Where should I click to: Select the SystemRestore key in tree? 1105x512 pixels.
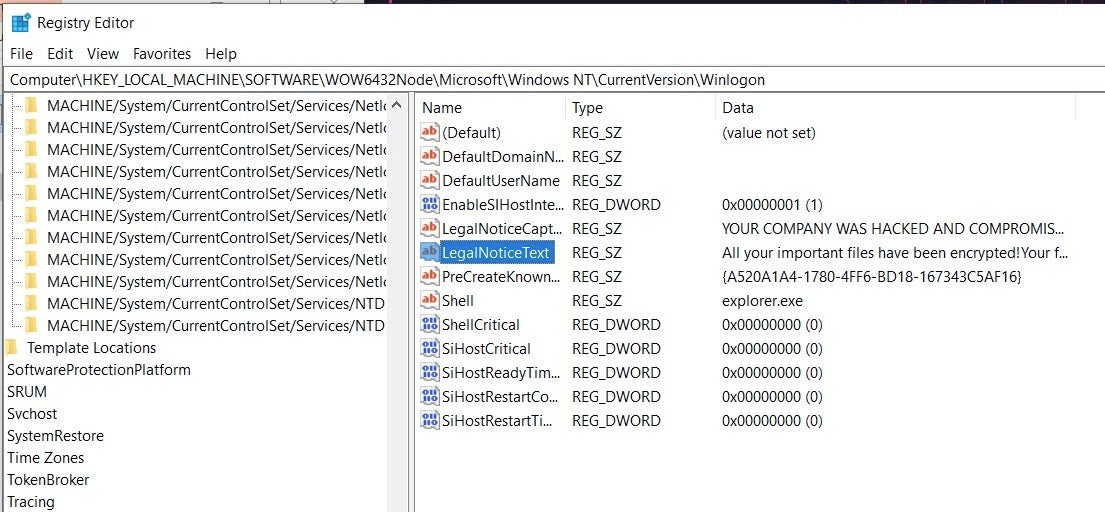point(55,436)
